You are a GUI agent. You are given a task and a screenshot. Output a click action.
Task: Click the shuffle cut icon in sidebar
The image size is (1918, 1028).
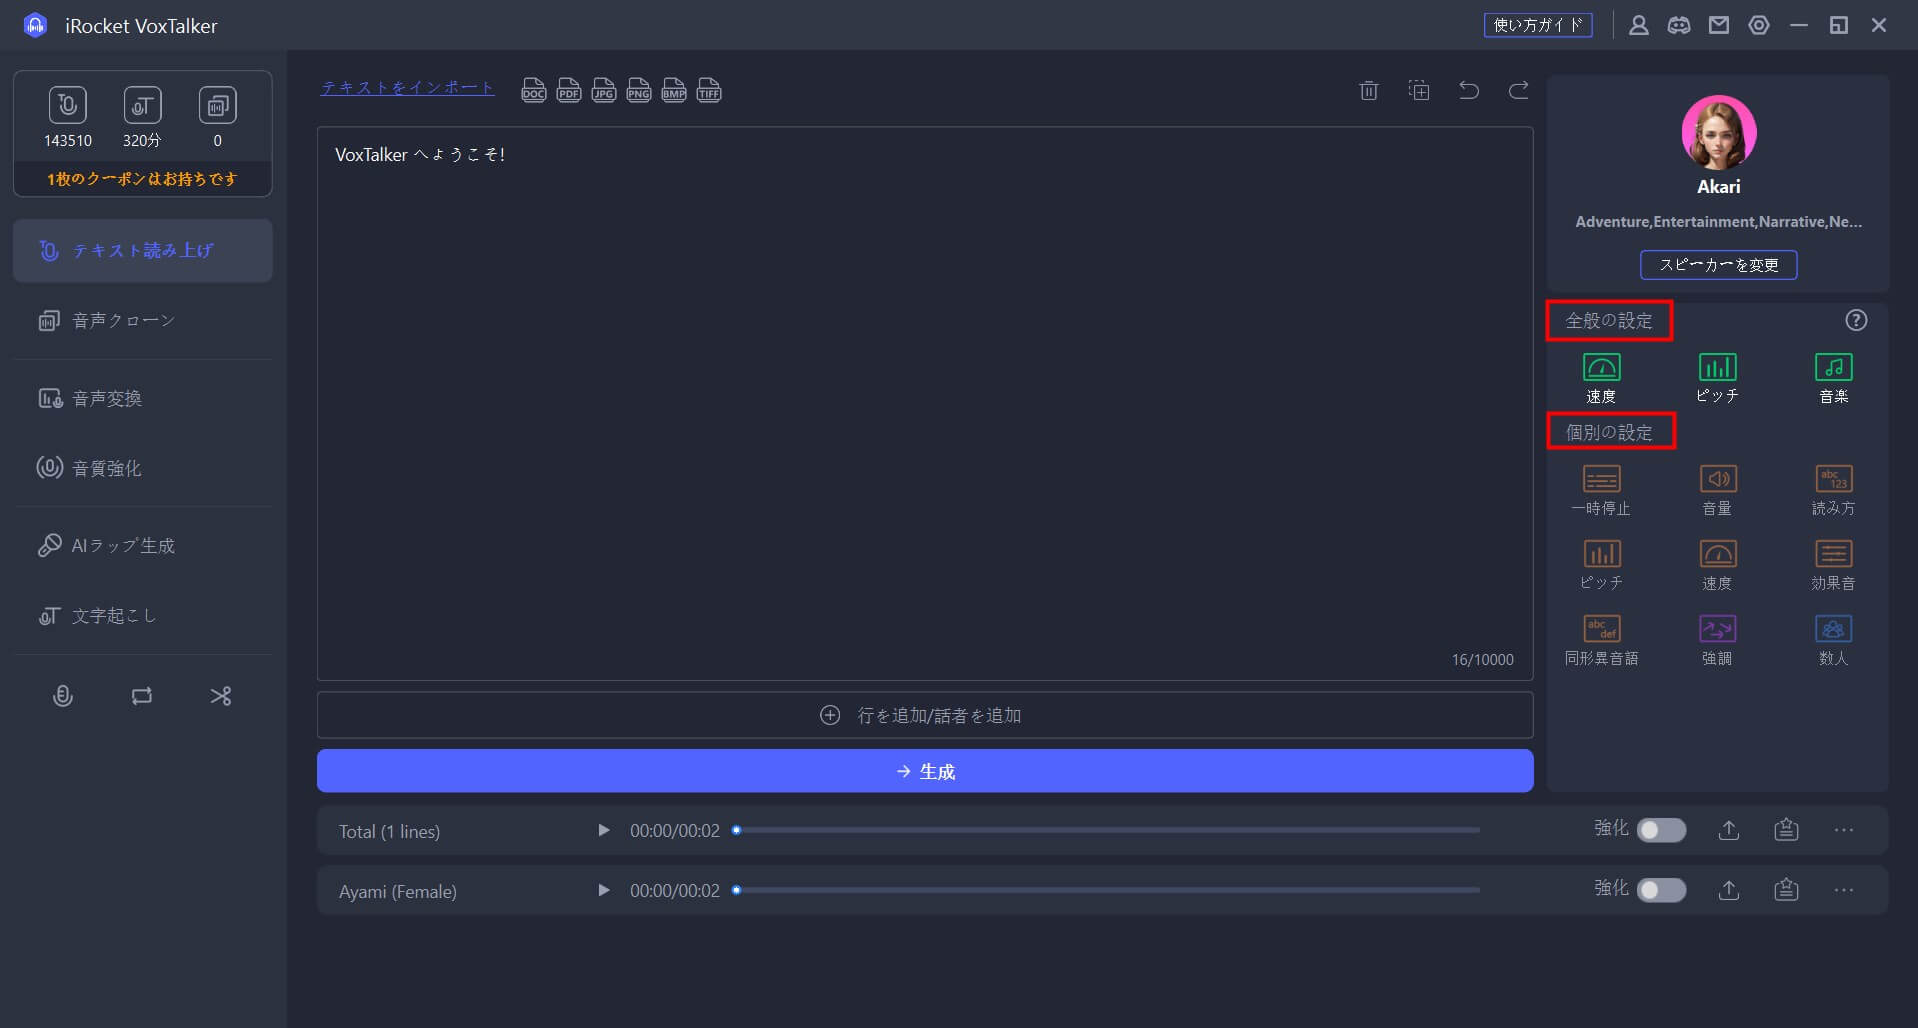click(x=221, y=696)
